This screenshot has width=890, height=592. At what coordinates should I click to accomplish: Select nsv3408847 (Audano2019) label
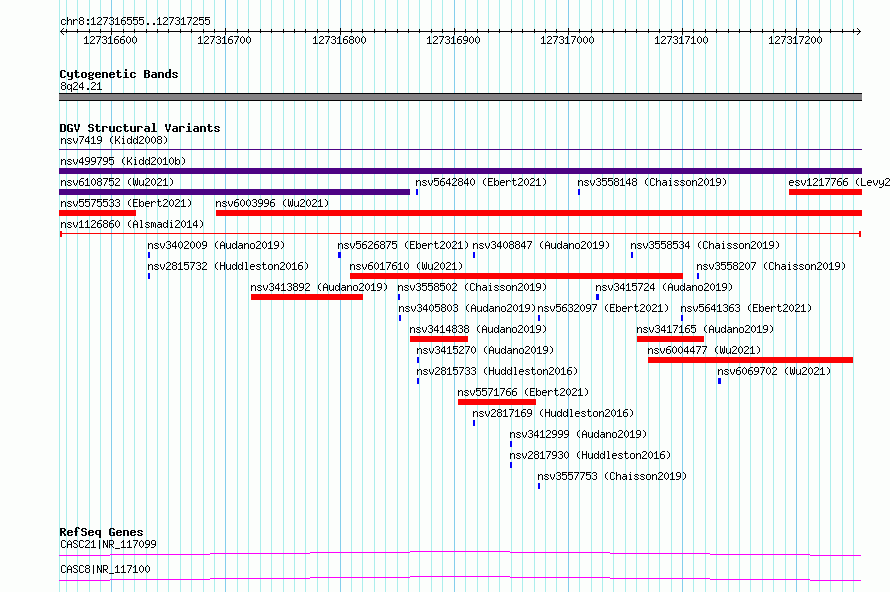coord(541,245)
